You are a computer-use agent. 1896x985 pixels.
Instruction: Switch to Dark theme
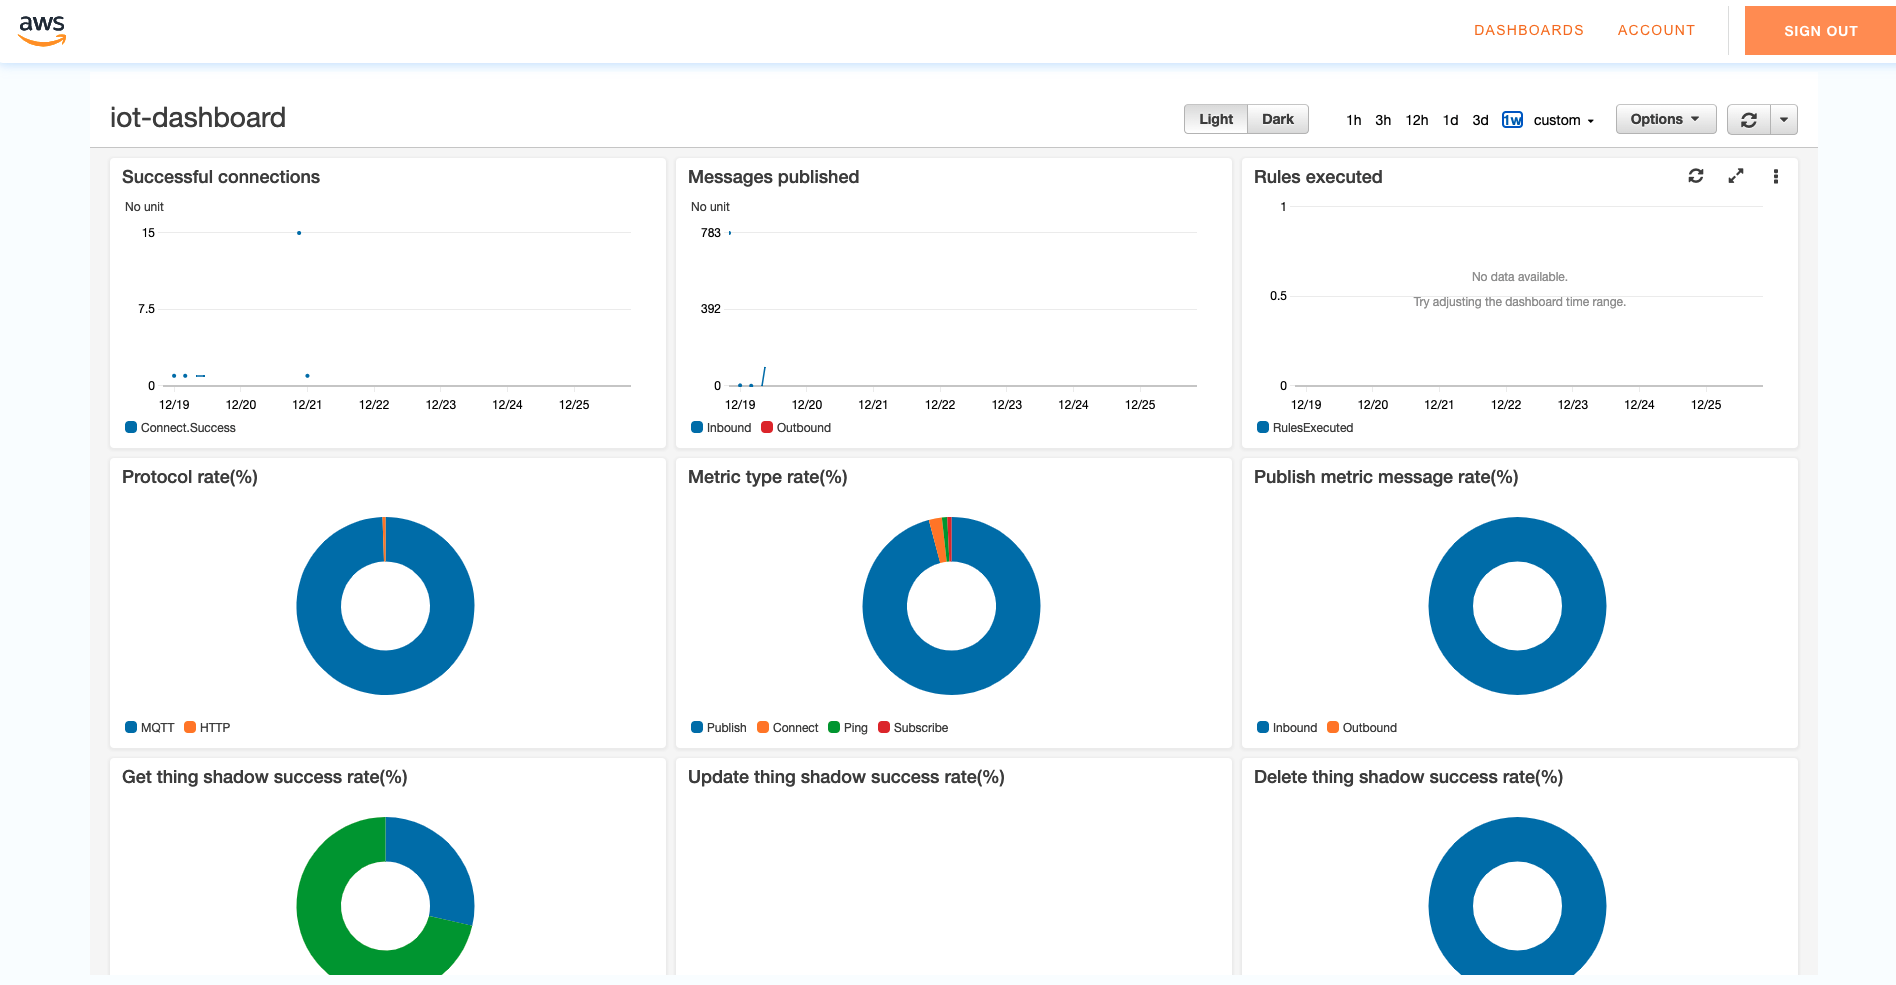click(1278, 119)
